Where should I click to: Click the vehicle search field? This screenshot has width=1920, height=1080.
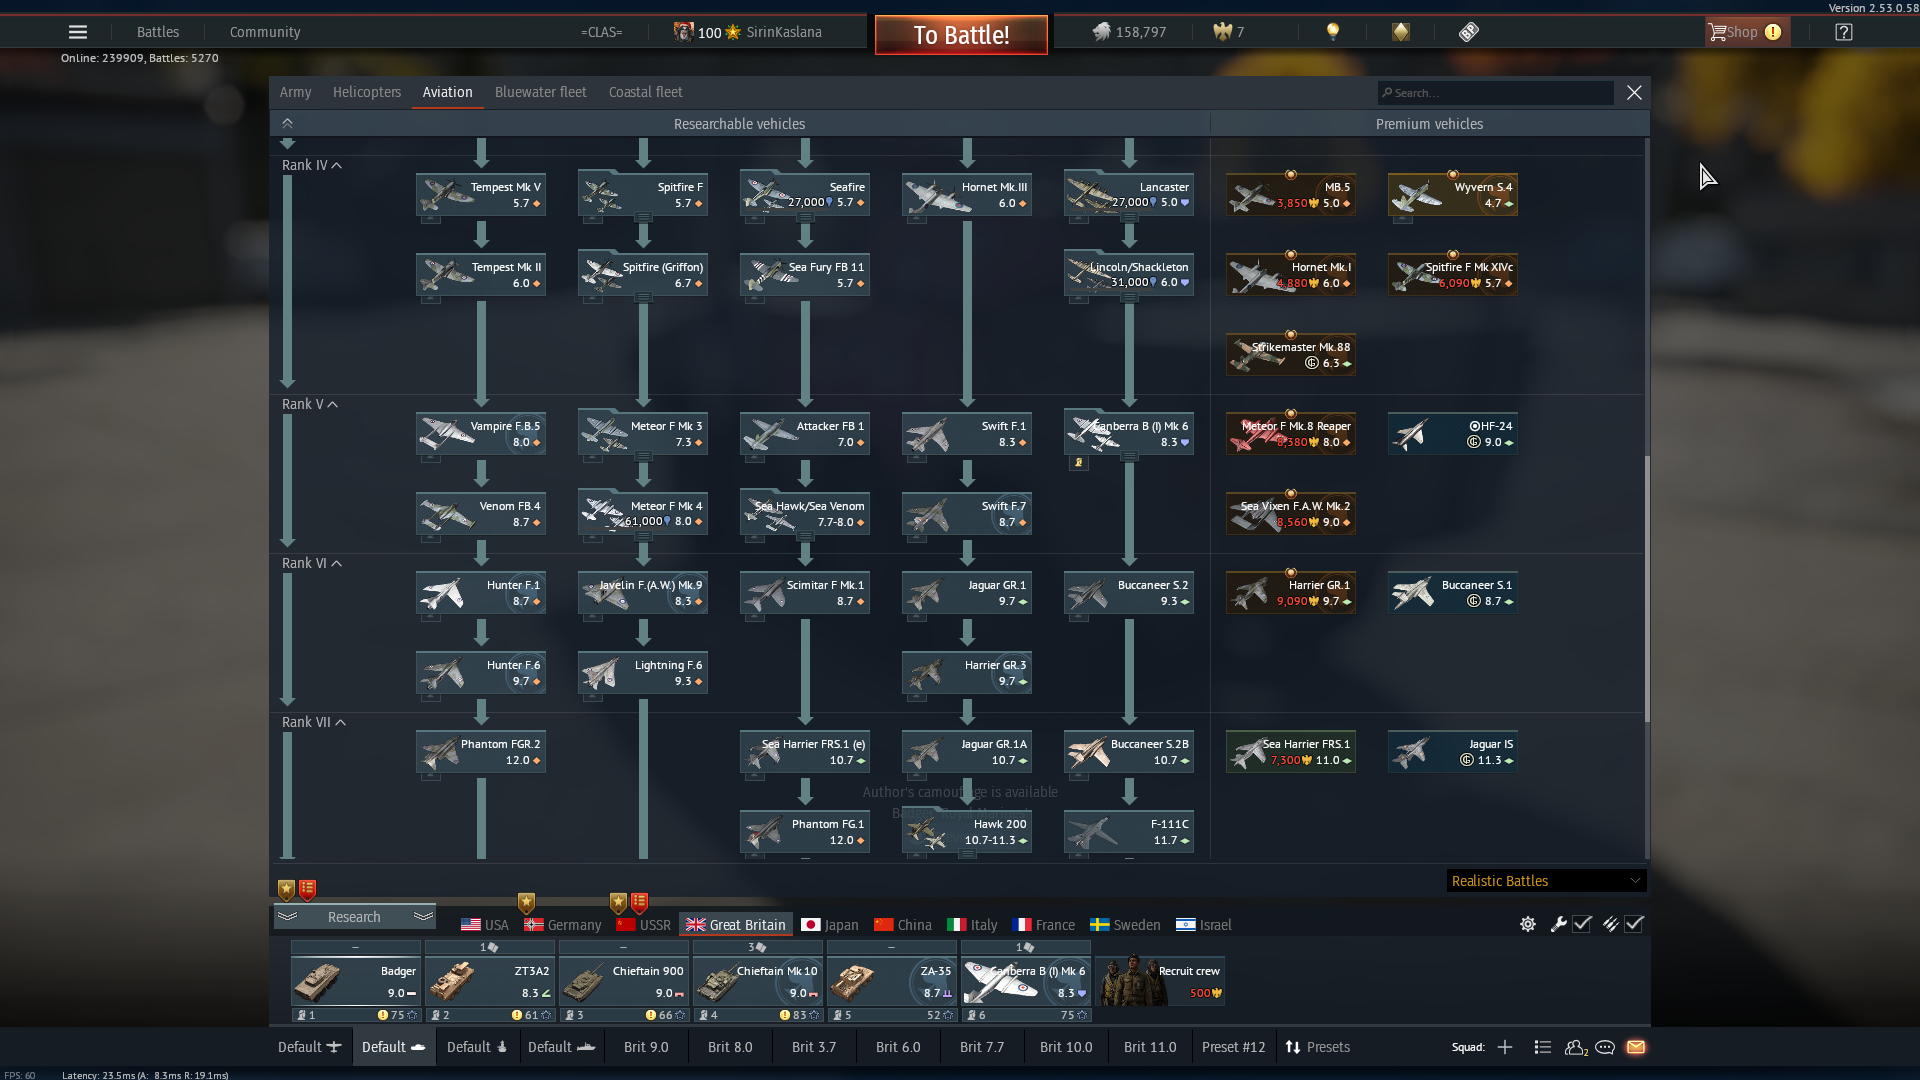pyautogui.click(x=1495, y=93)
